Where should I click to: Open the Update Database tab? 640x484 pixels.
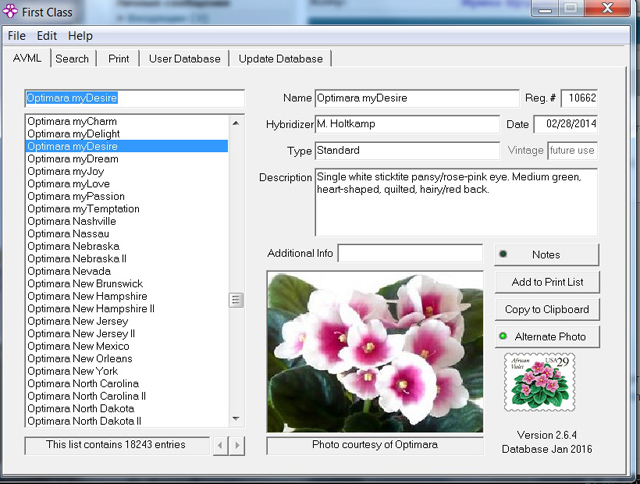(x=280, y=59)
